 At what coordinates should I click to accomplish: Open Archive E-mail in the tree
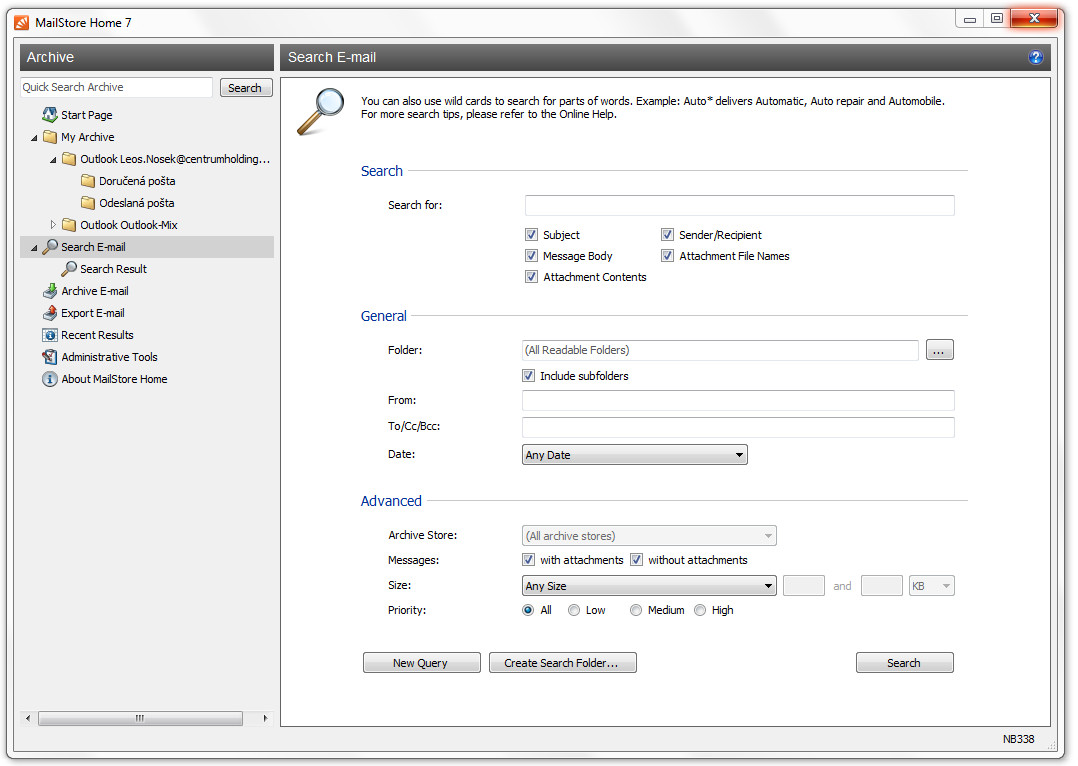click(x=95, y=291)
